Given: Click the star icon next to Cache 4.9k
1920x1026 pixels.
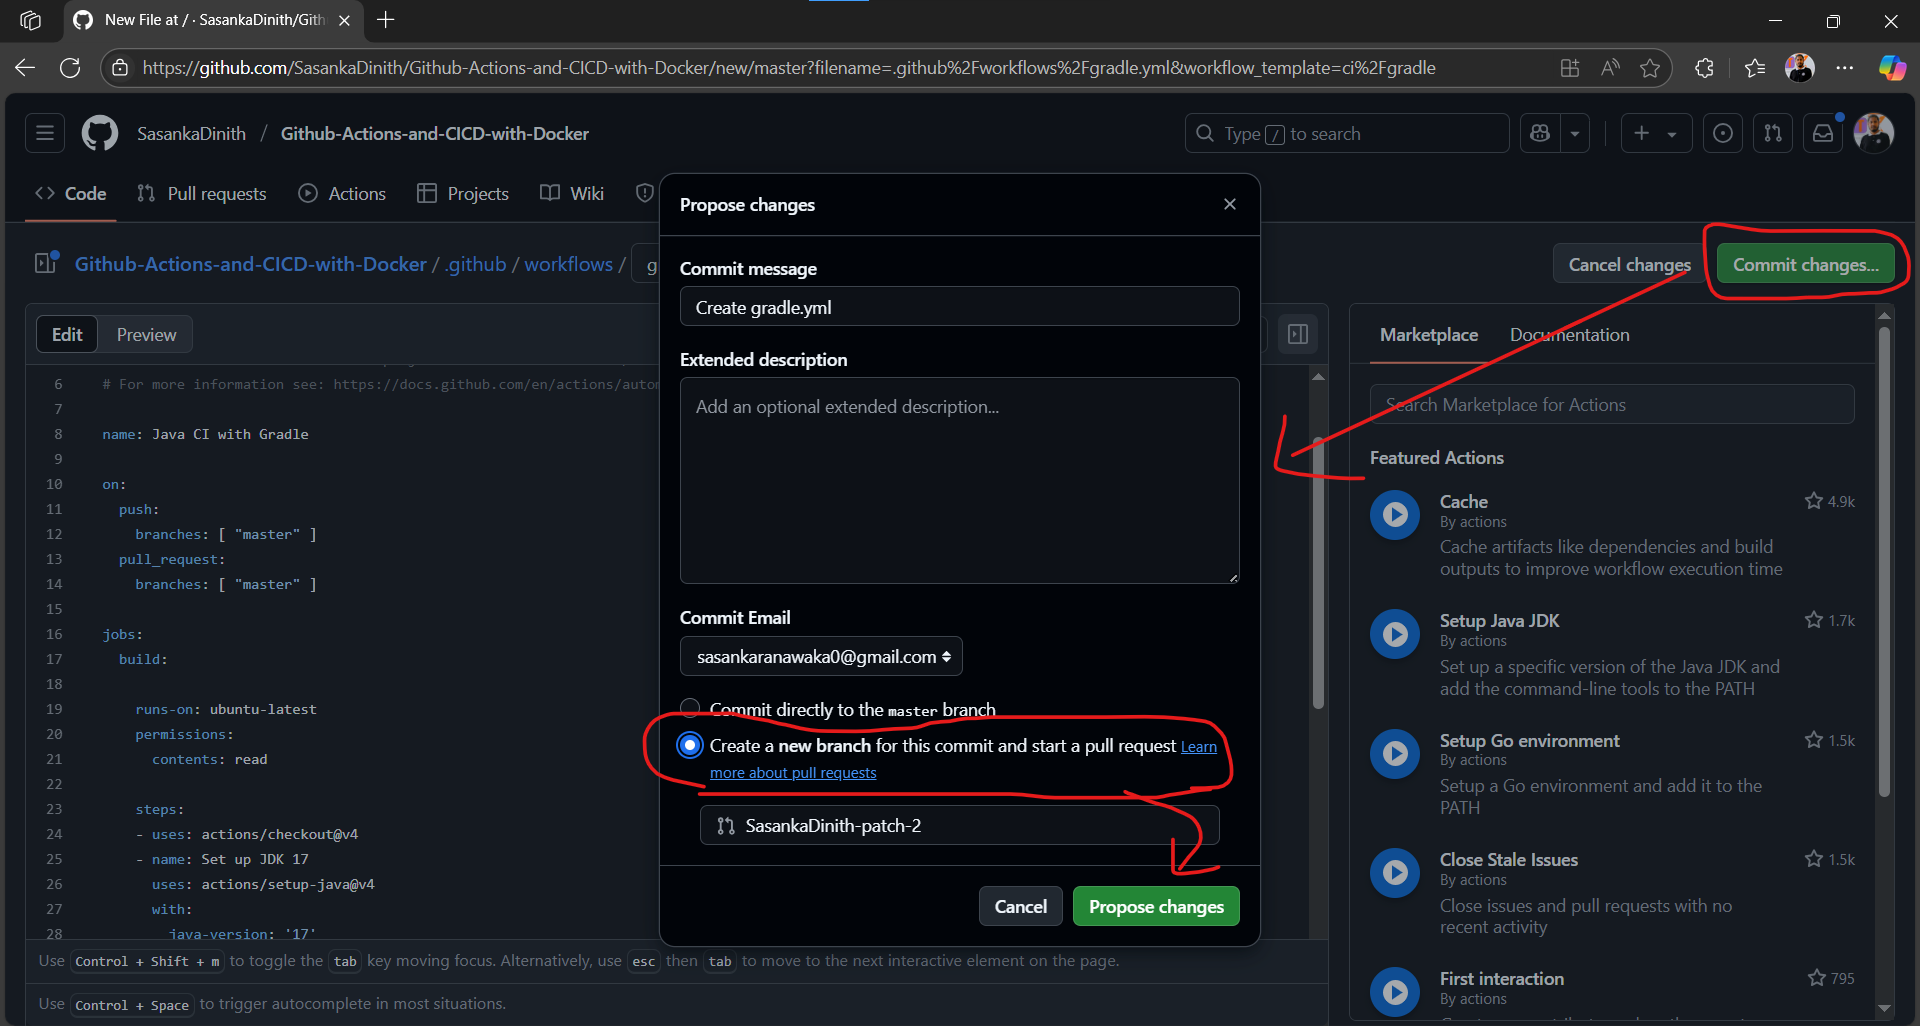Looking at the screenshot, I should coord(1813,501).
